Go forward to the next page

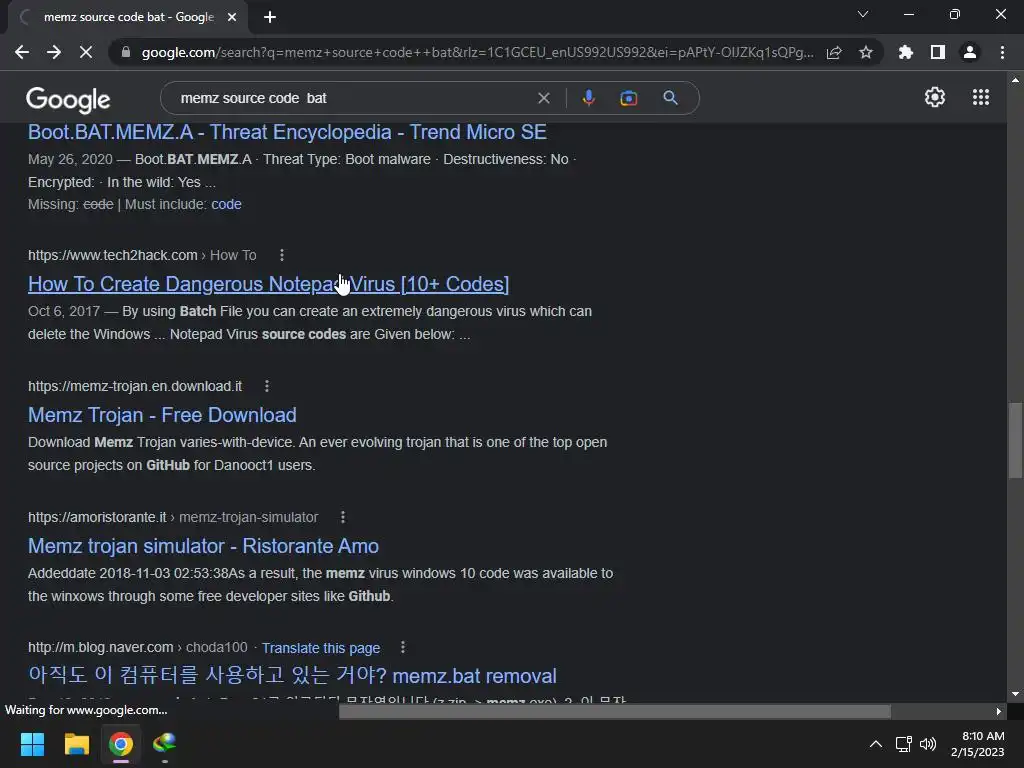[54, 52]
